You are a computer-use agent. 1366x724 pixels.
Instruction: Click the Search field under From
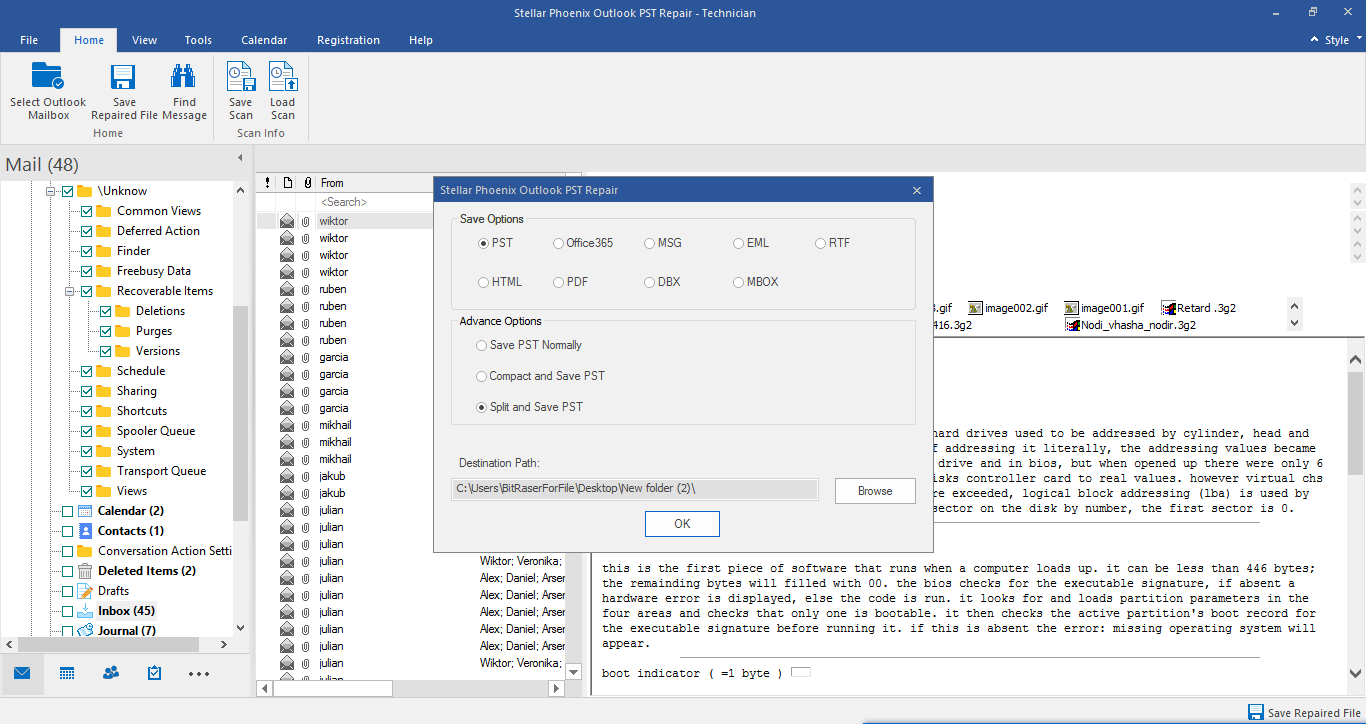click(x=375, y=202)
